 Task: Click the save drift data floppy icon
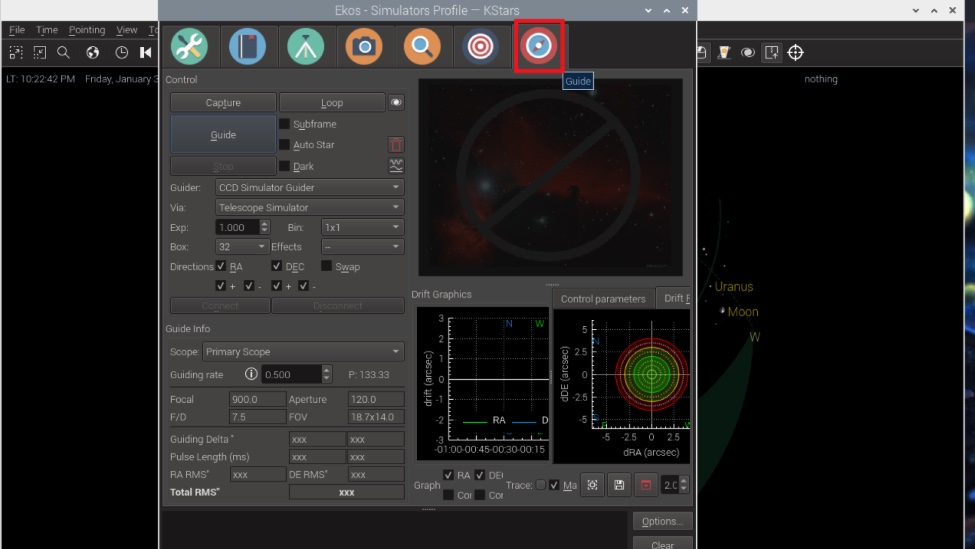pyautogui.click(x=619, y=485)
